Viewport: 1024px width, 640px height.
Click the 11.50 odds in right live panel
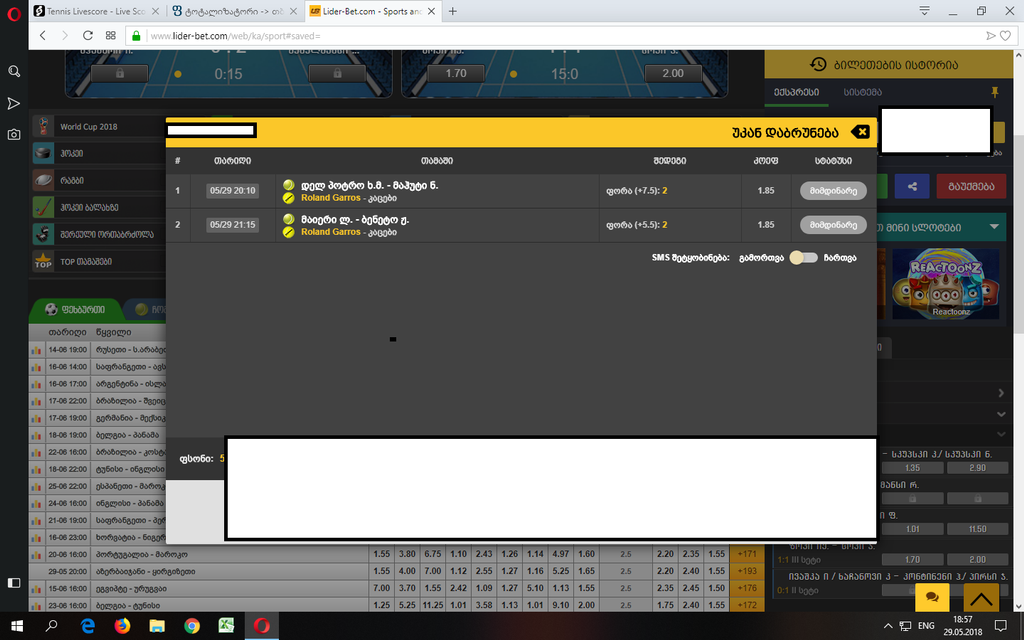tap(978, 529)
